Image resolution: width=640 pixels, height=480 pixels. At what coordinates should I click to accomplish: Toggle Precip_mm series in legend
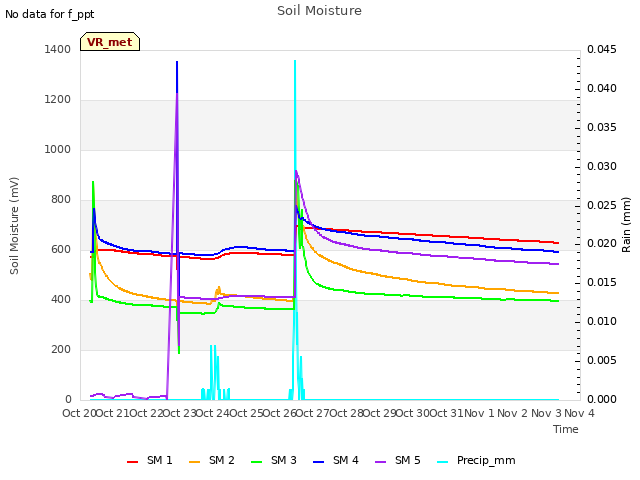coord(476,460)
